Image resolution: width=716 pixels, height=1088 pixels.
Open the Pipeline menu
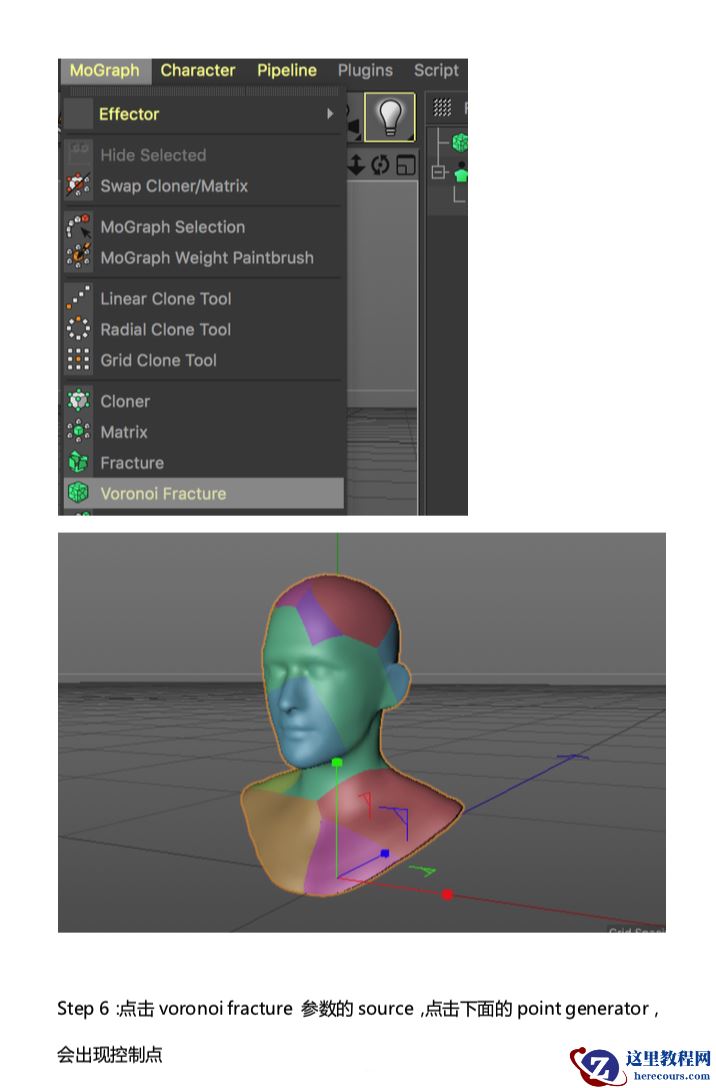pos(287,71)
